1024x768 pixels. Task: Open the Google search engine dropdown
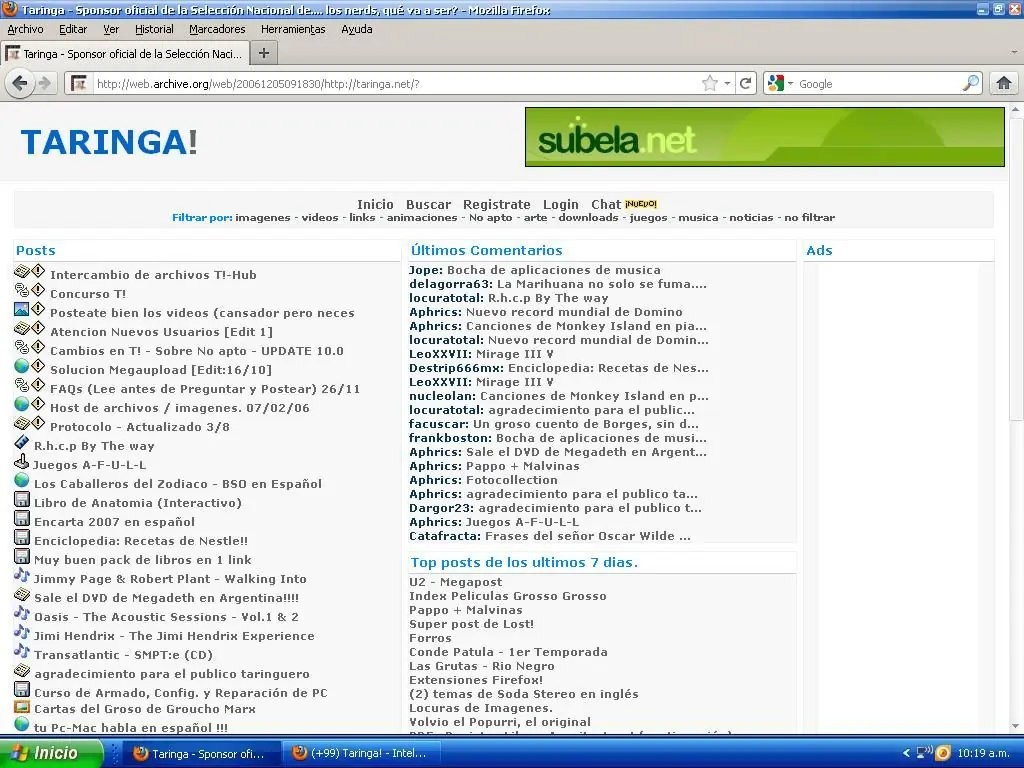click(790, 84)
